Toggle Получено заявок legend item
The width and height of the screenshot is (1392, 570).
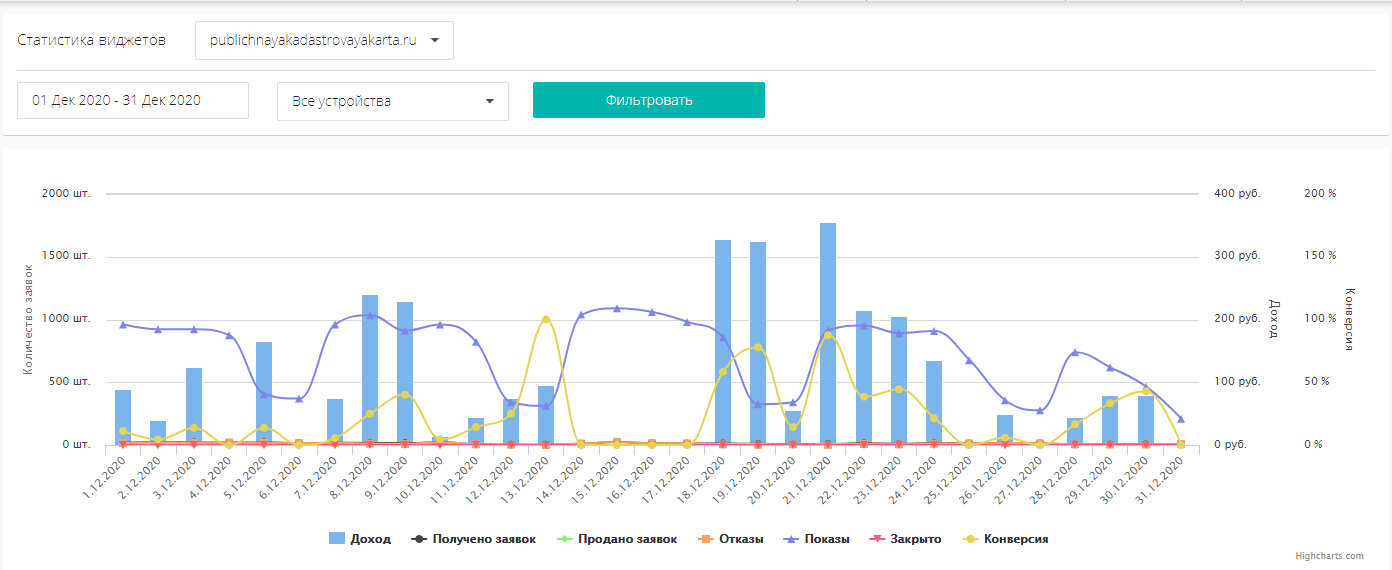pyautogui.click(x=474, y=539)
